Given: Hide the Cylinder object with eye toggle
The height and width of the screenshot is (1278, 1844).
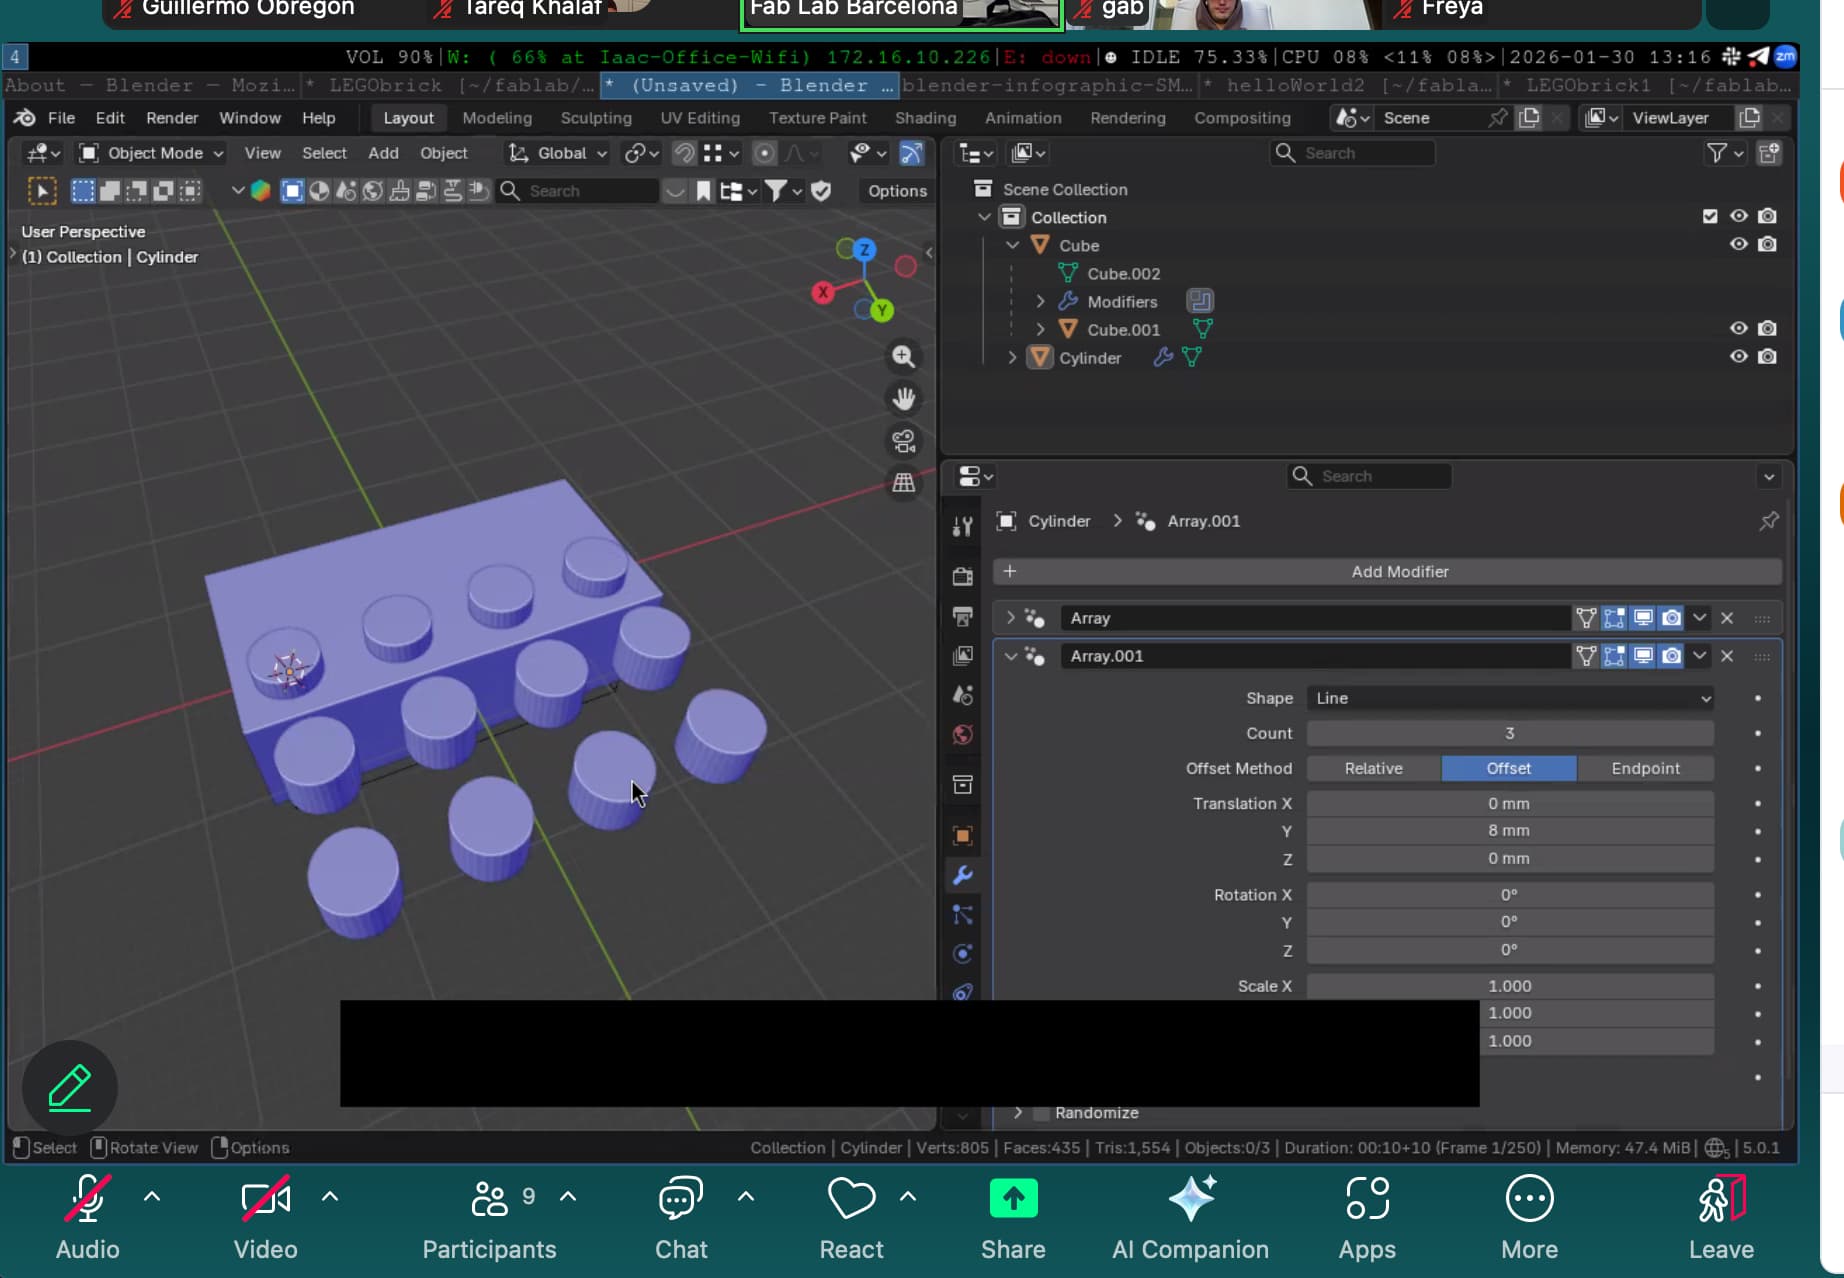Looking at the screenshot, I should (x=1738, y=357).
